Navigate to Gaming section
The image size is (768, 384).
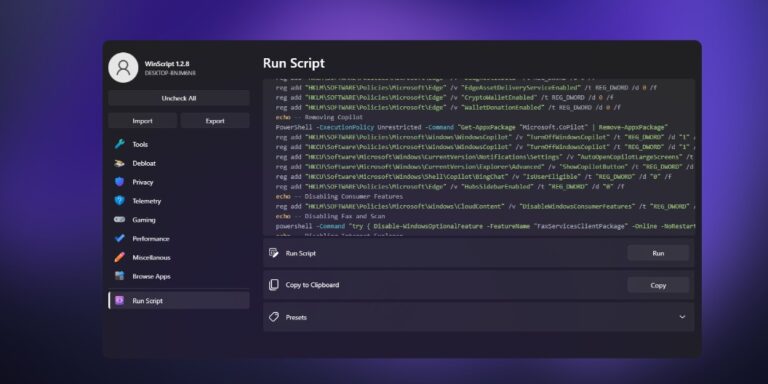click(179, 220)
